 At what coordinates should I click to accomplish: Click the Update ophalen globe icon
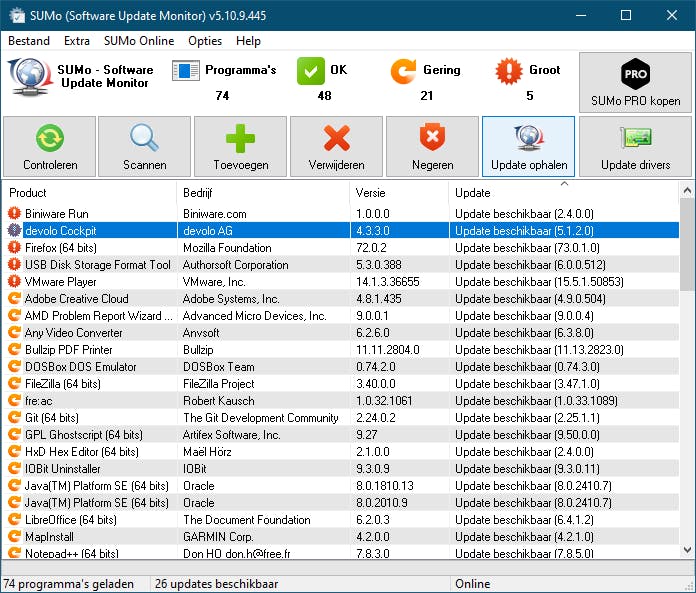pyautogui.click(x=528, y=138)
